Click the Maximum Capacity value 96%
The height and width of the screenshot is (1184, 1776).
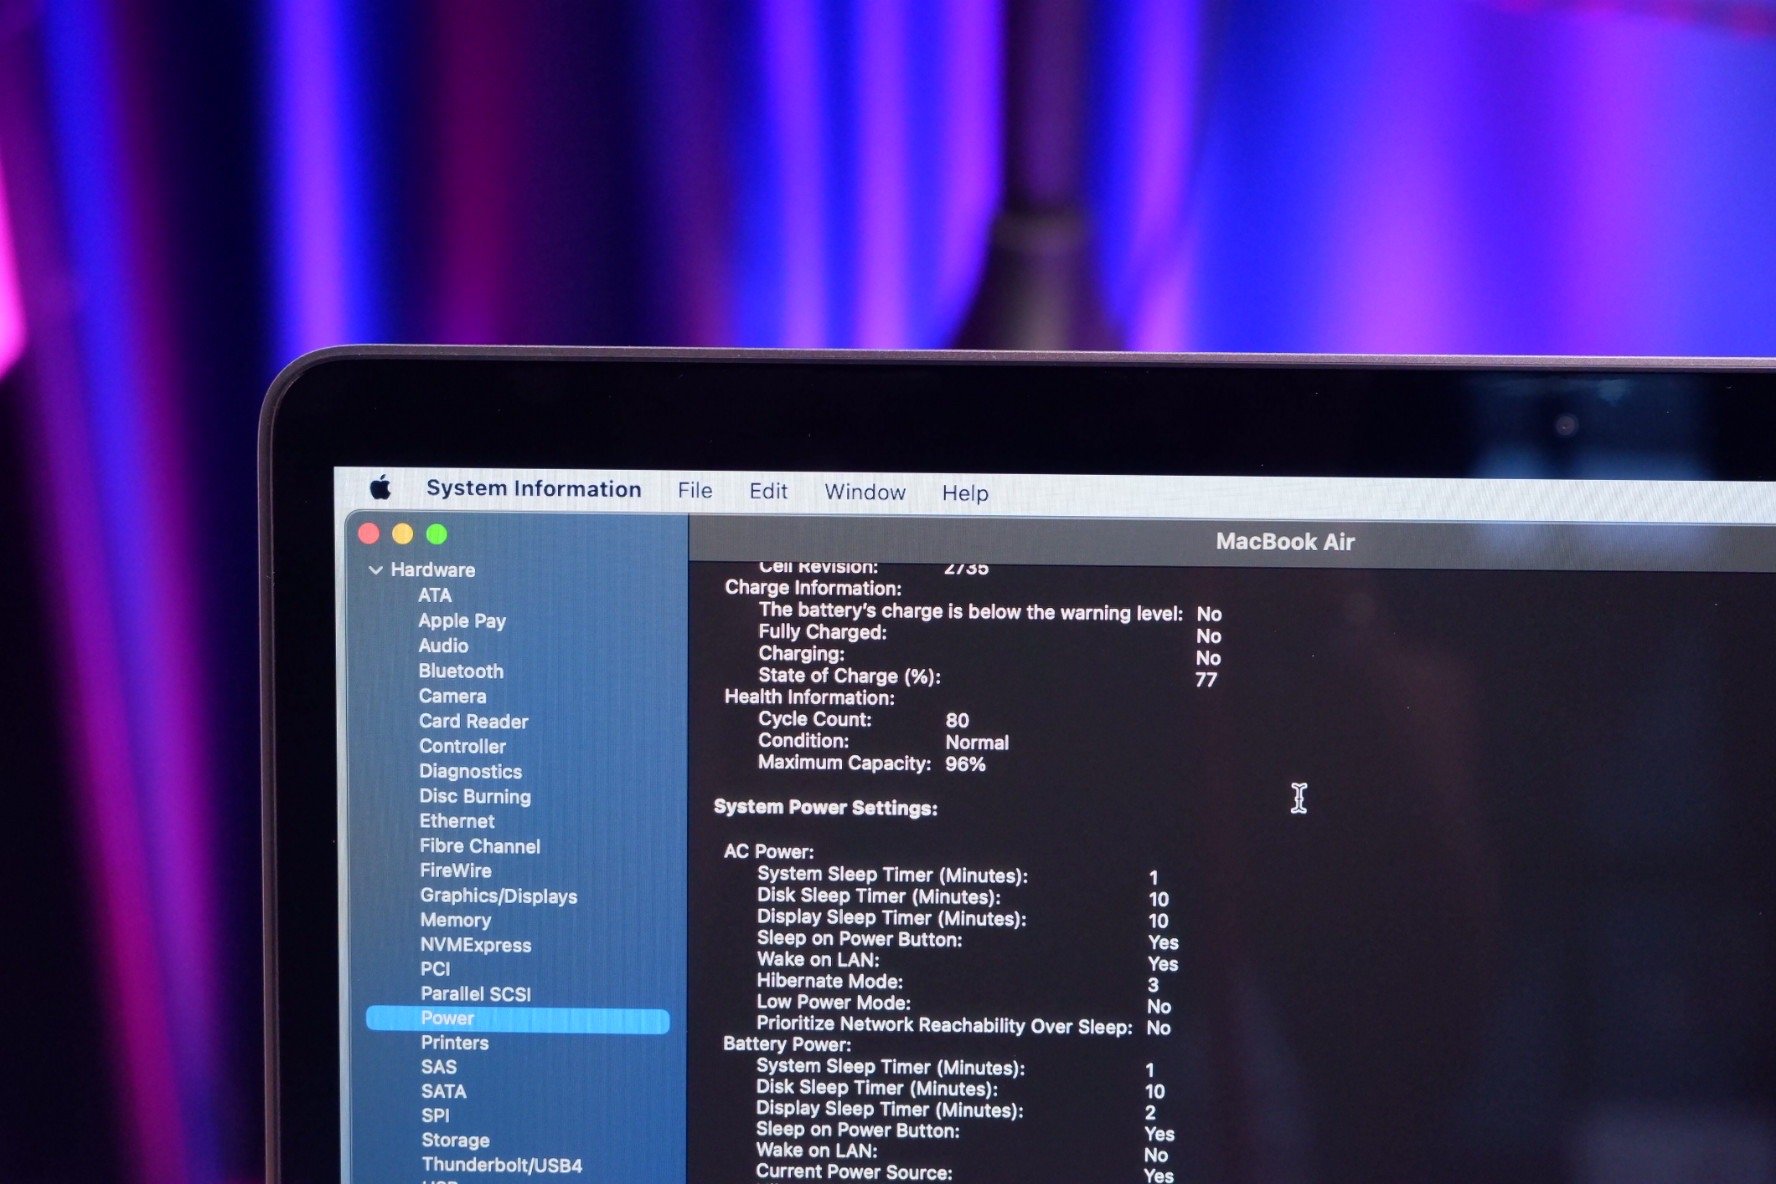click(x=965, y=764)
